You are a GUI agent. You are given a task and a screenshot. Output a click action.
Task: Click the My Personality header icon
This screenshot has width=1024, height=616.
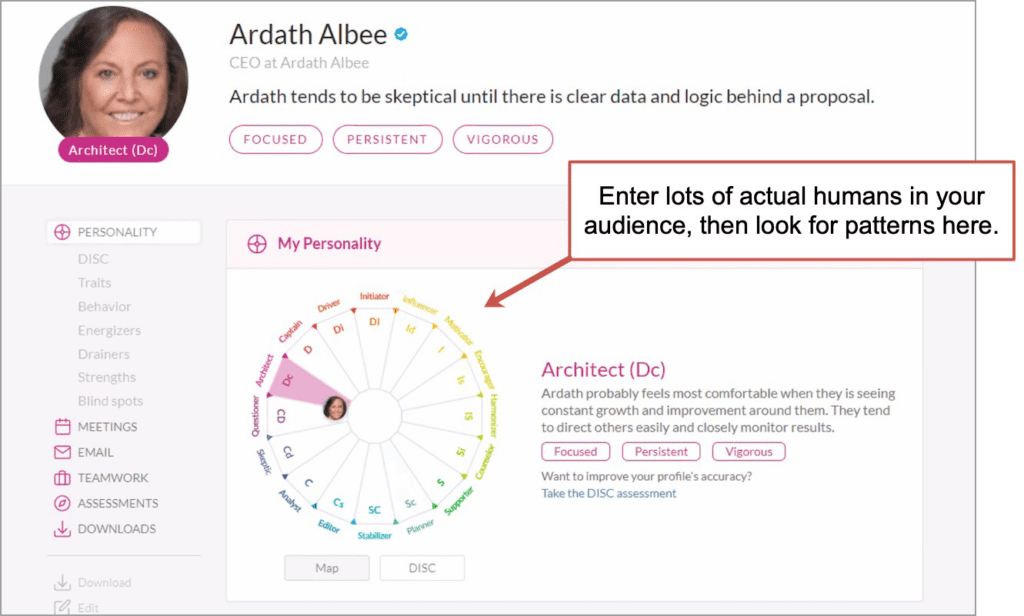coord(257,243)
